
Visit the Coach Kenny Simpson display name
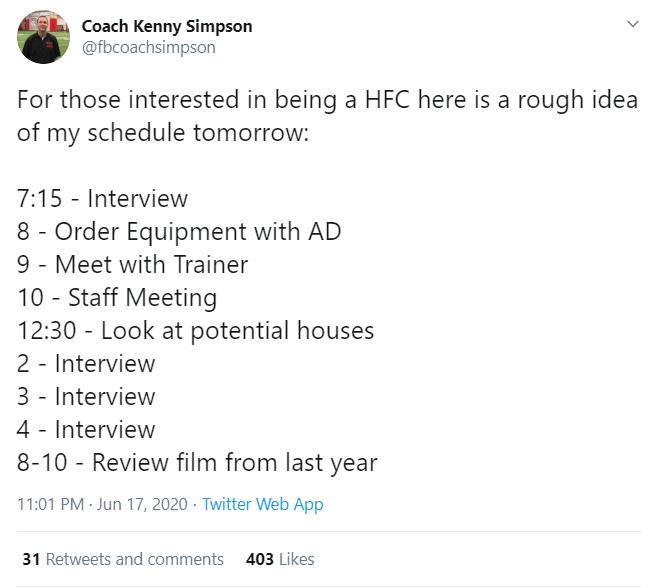pos(167,26)
